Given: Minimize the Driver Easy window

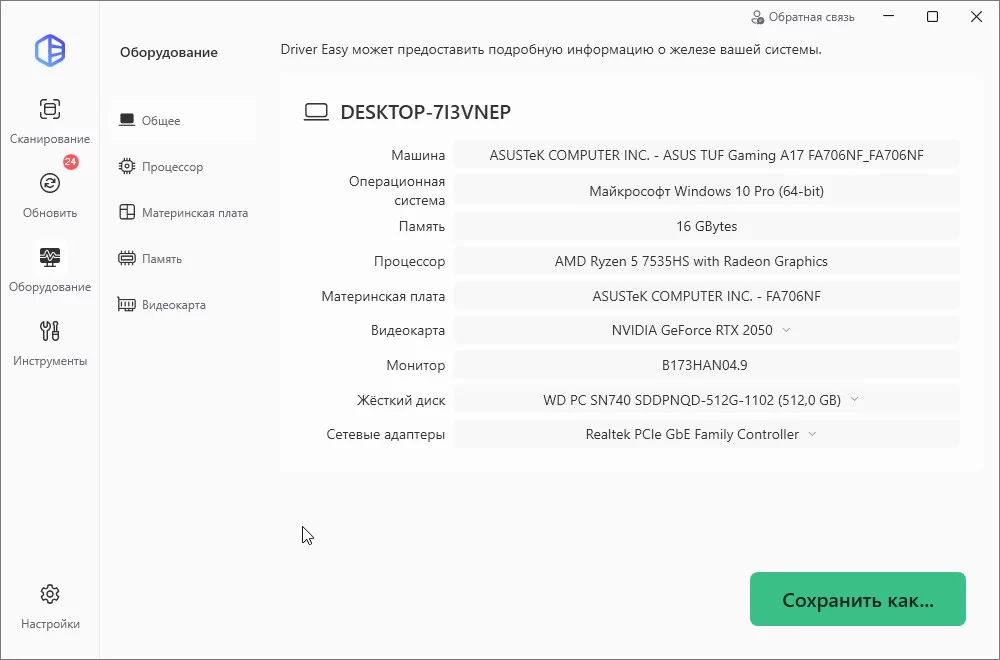Looking at the screenshot, I should (x=888, y=17).
